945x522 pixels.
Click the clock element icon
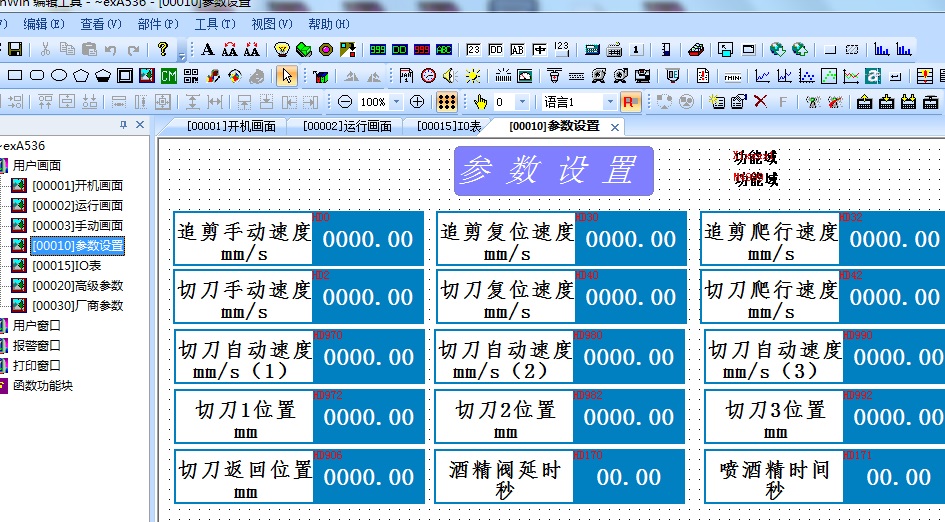tap(428, 75)
